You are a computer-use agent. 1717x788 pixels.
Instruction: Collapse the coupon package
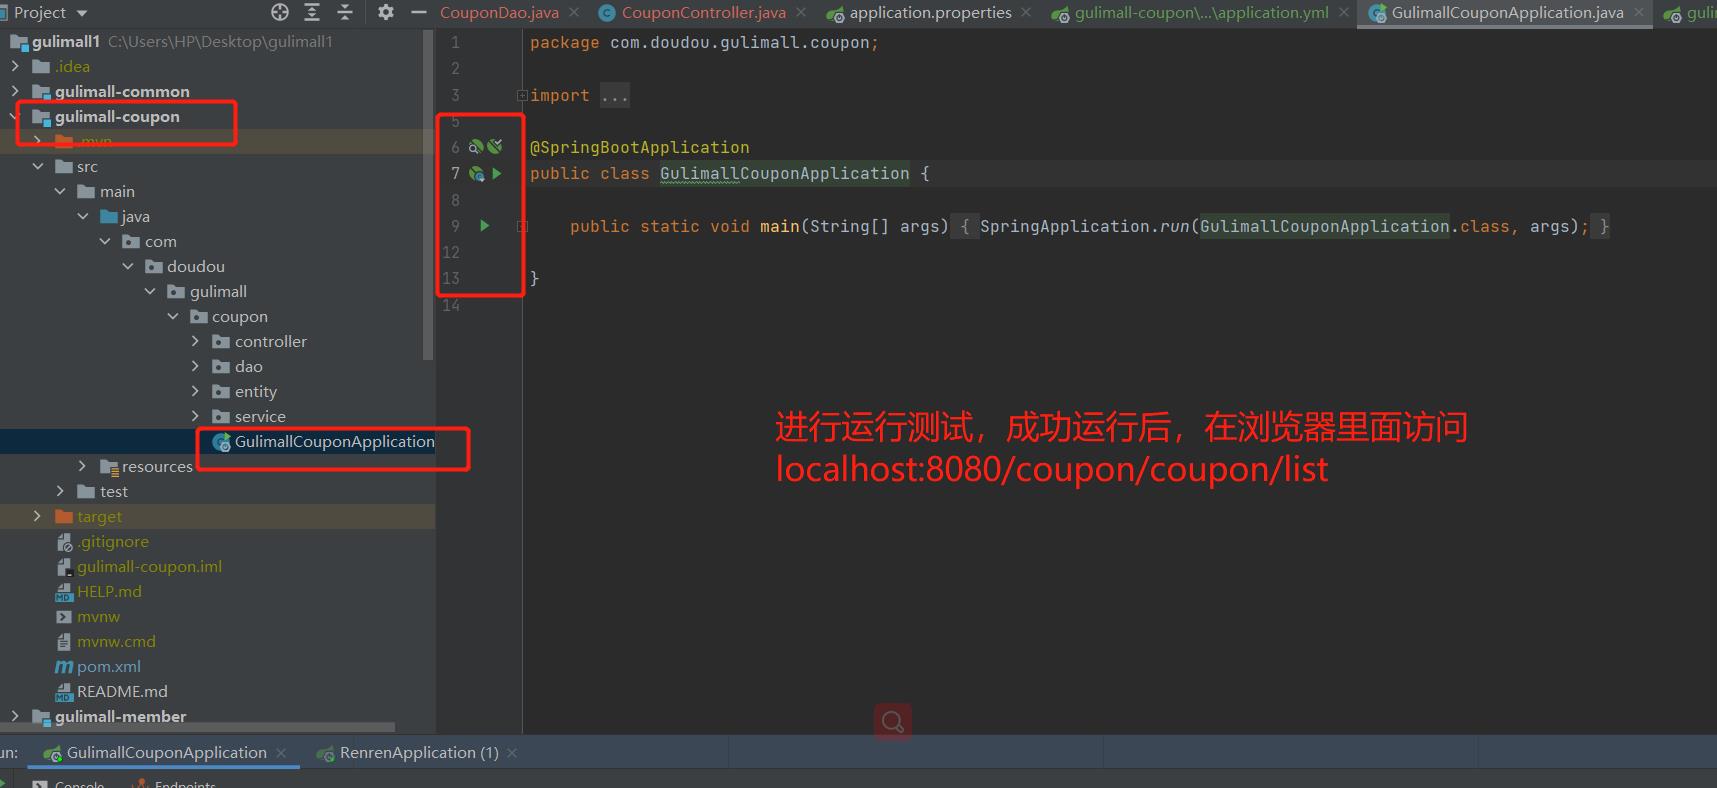tap(173, 316)
